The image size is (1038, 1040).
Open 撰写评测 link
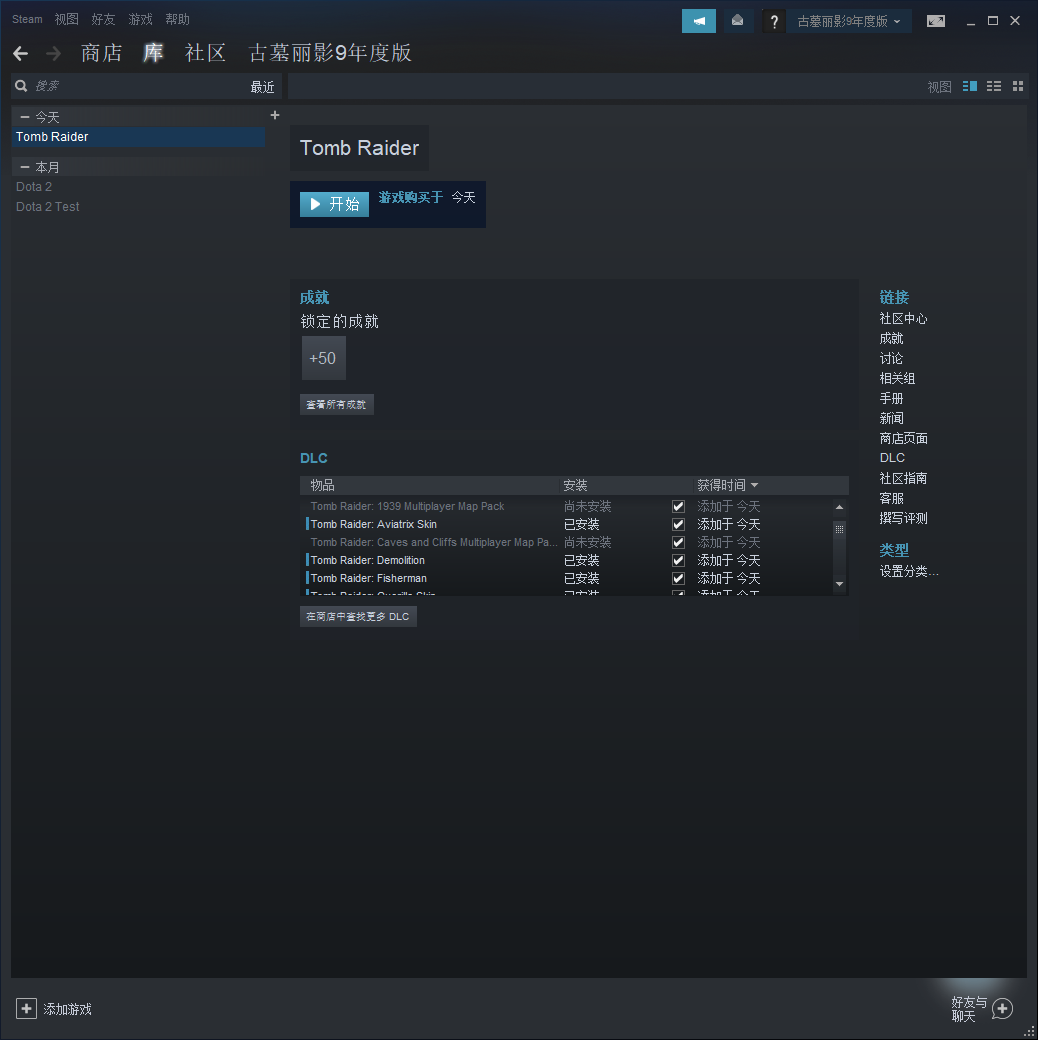[903, 518]
